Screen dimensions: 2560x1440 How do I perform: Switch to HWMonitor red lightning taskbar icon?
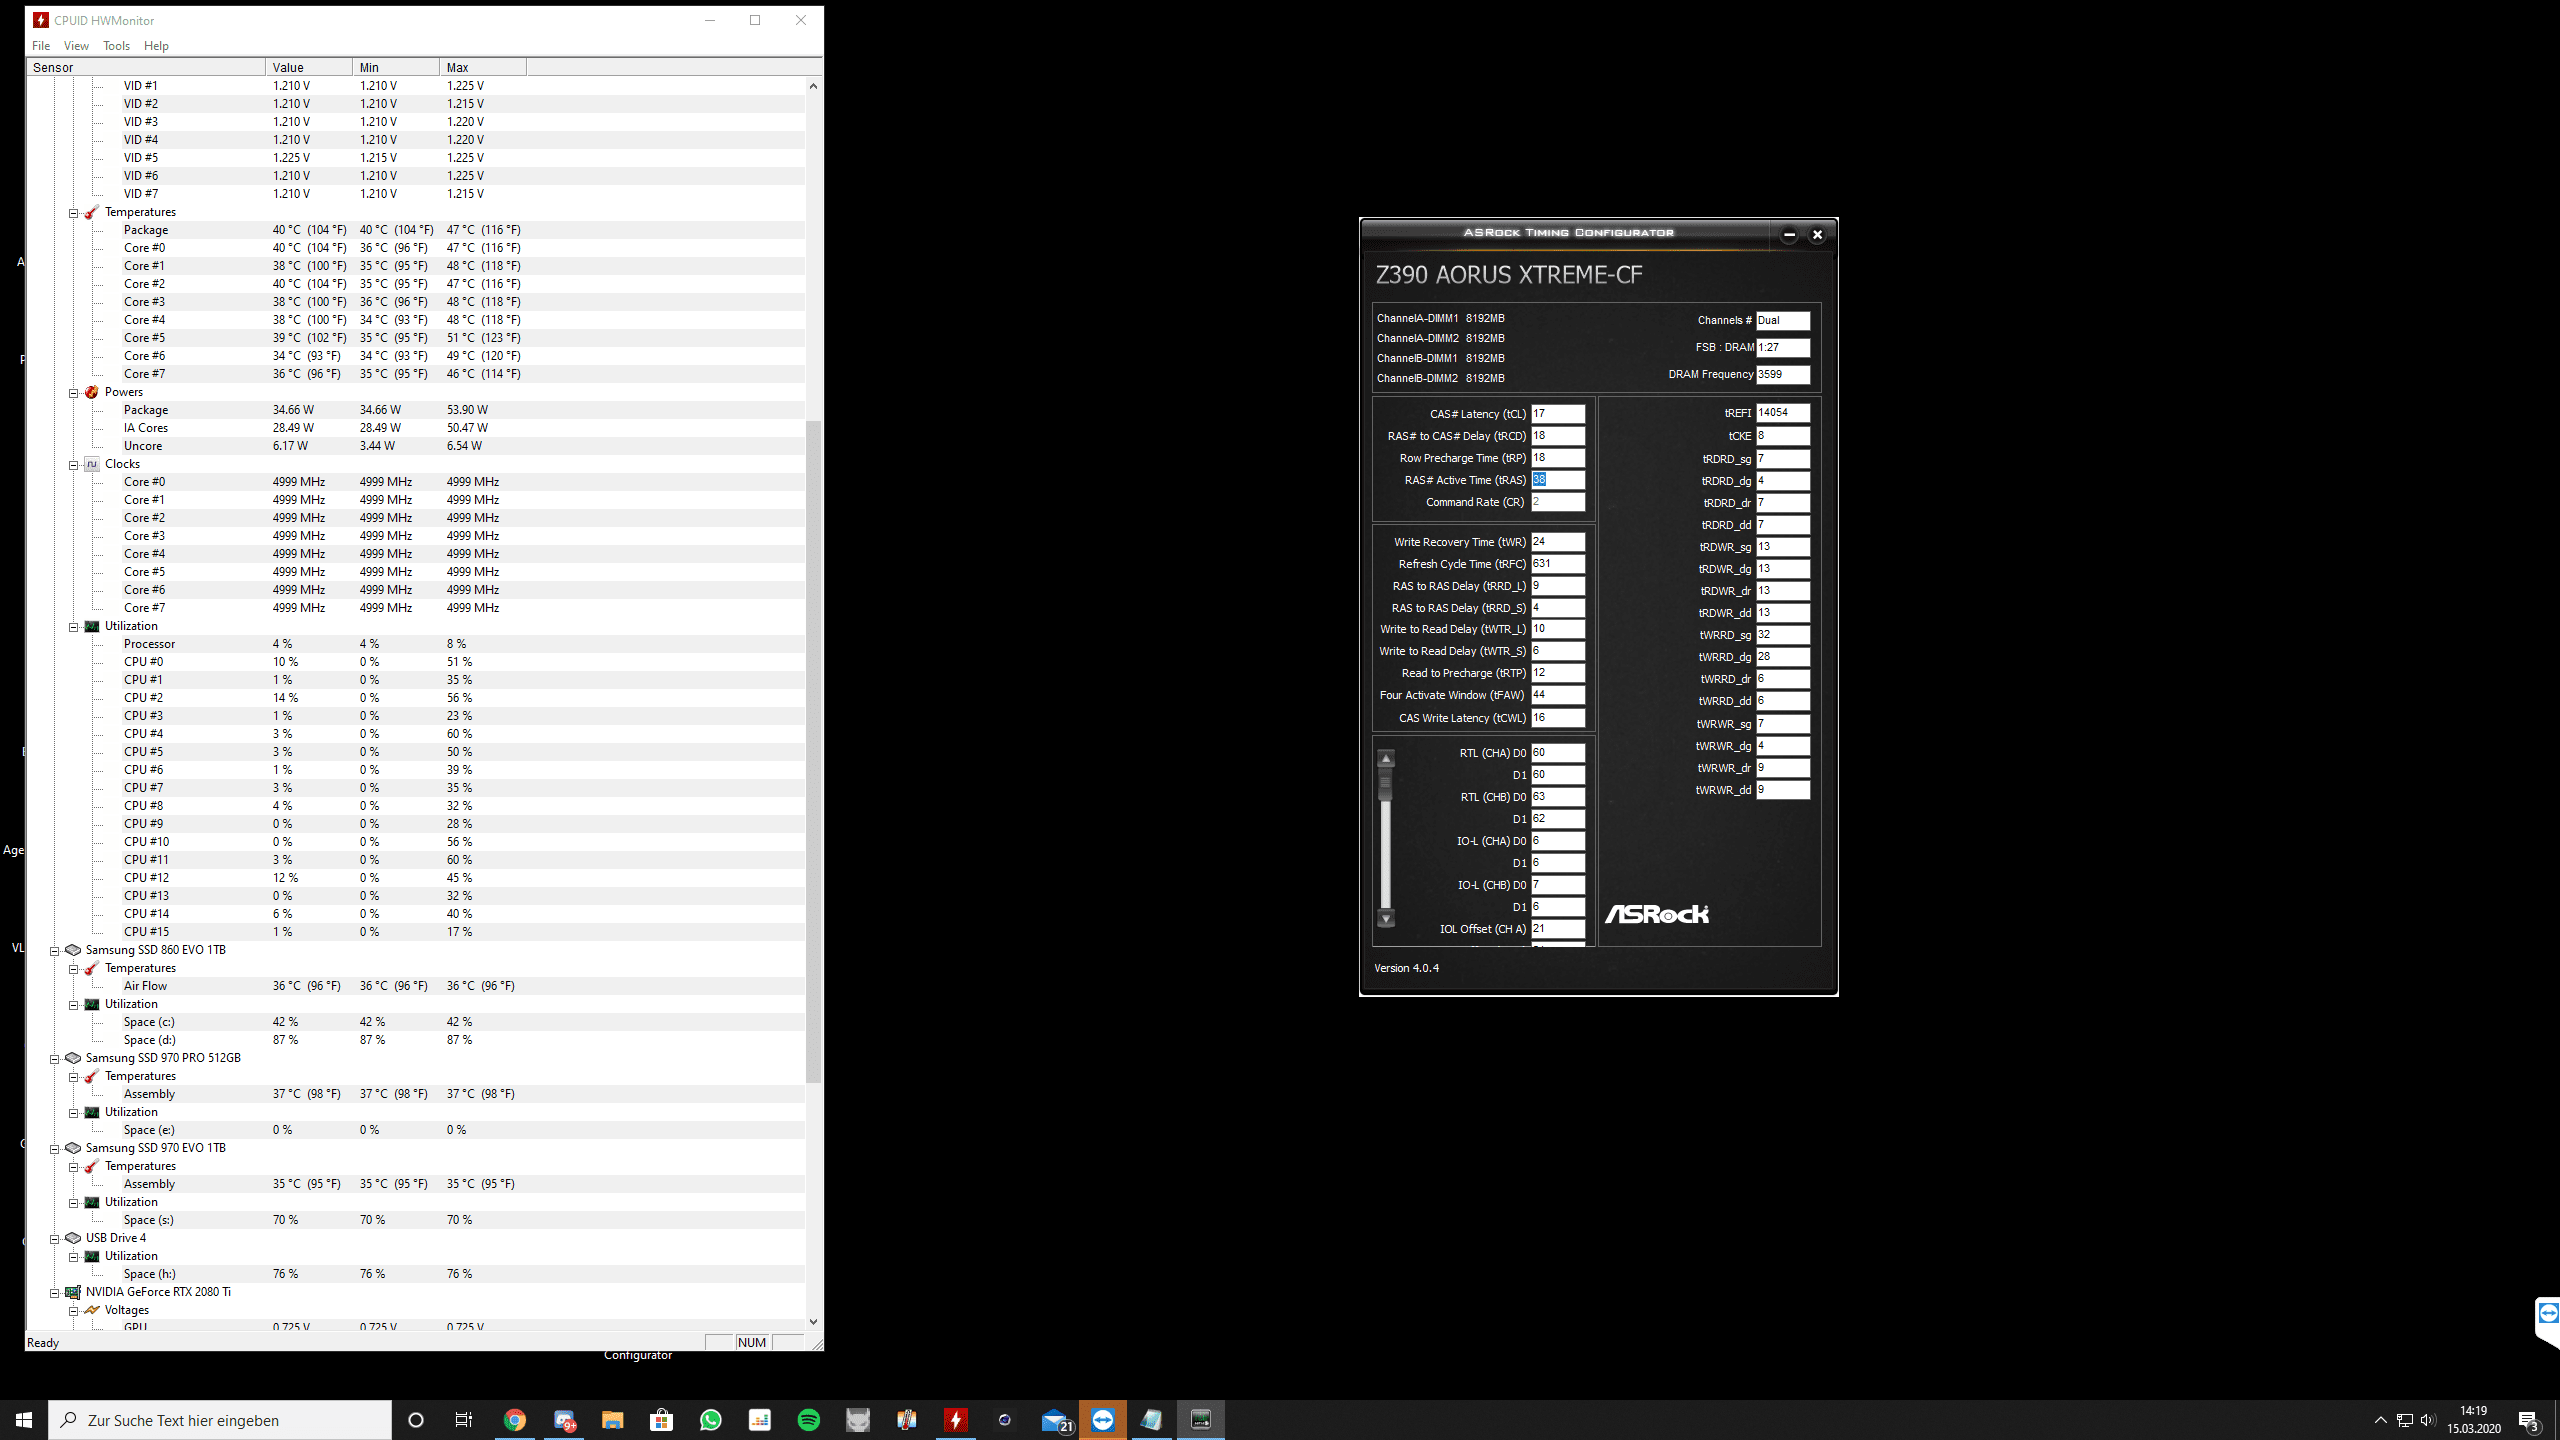click(x=956, y=1420)
